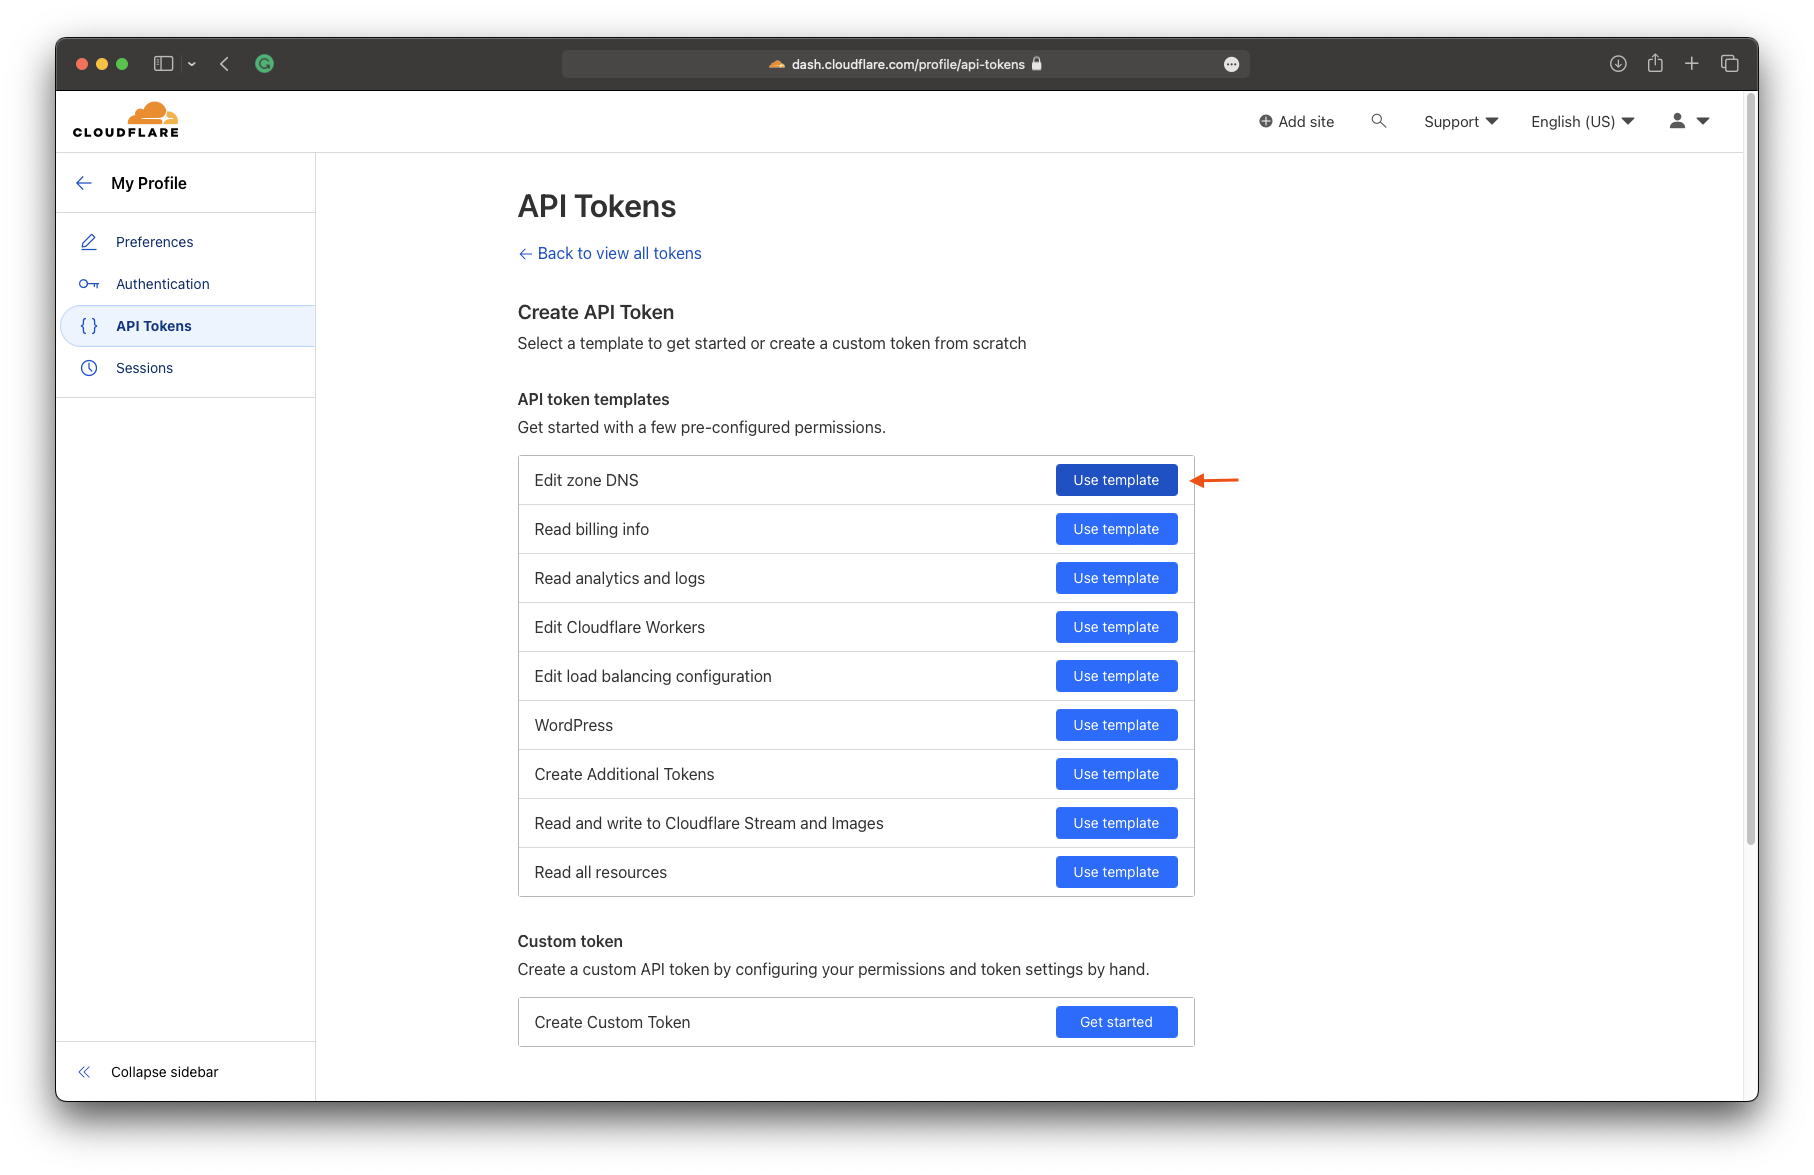This screenshot has width=1814, height=1175.
Task: Open the search magnifier icon
Action: click(1378, 121)
